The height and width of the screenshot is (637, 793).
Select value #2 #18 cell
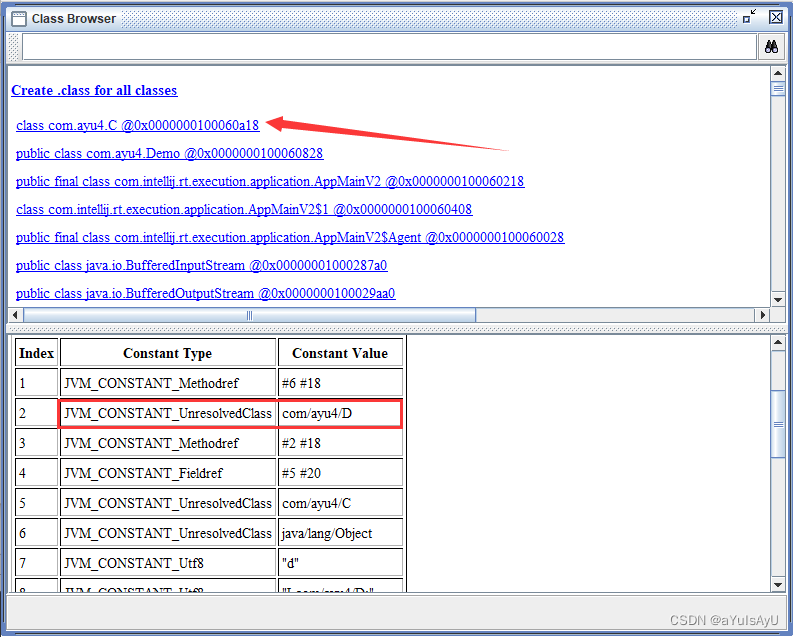click(340, 443)
